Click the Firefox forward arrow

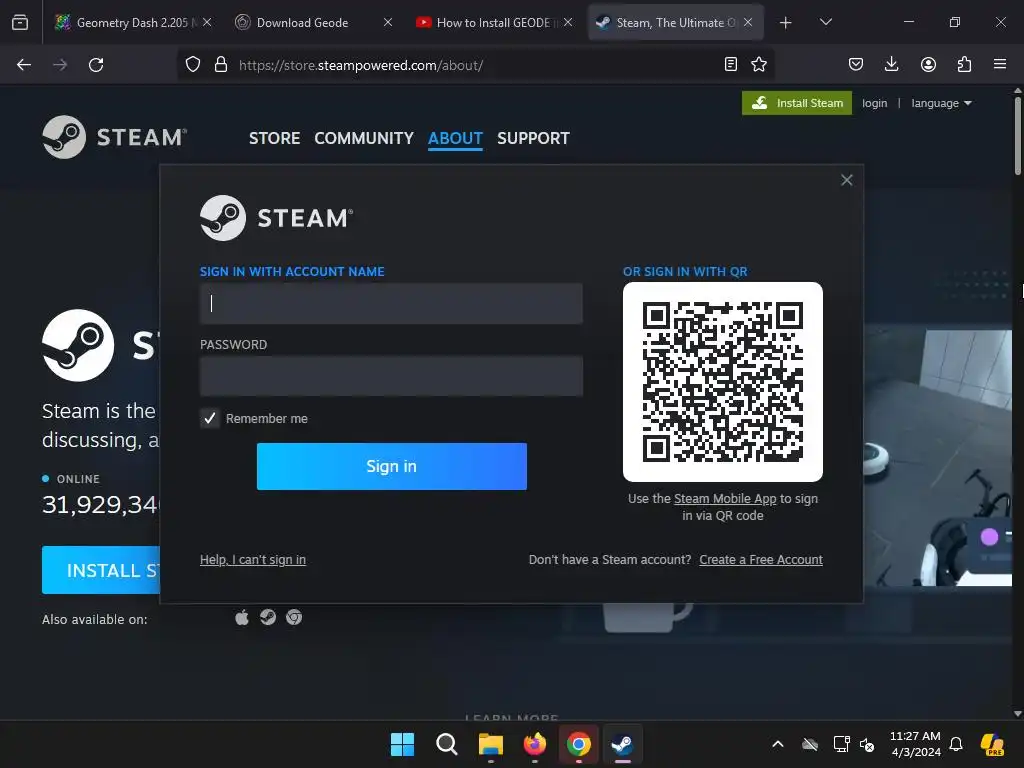tap(60, 65)
